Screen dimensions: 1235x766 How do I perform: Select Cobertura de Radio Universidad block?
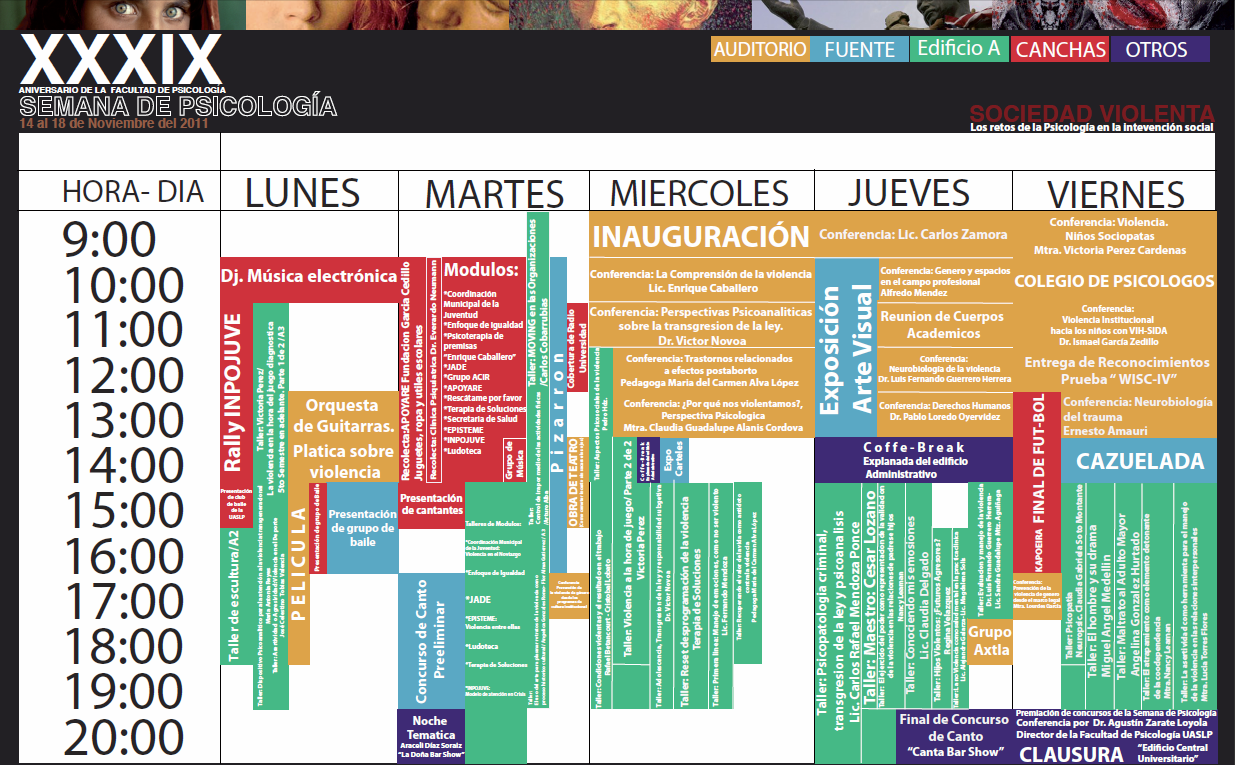[x=577, y=347]
